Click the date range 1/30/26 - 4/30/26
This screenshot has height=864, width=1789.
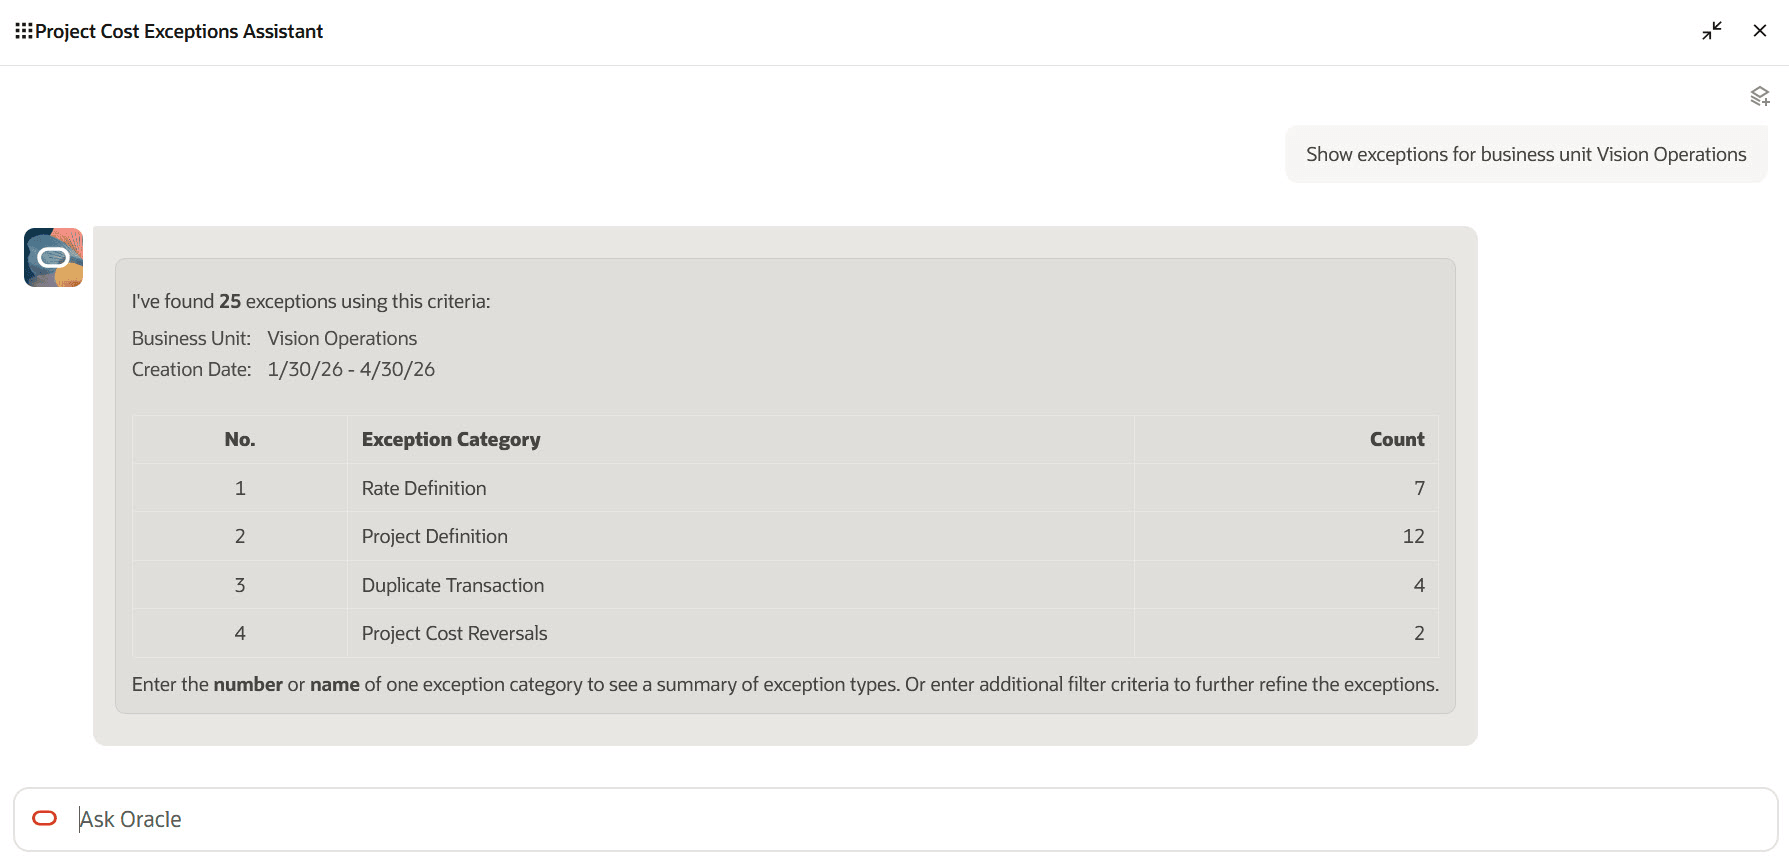[x=351, y=369]
